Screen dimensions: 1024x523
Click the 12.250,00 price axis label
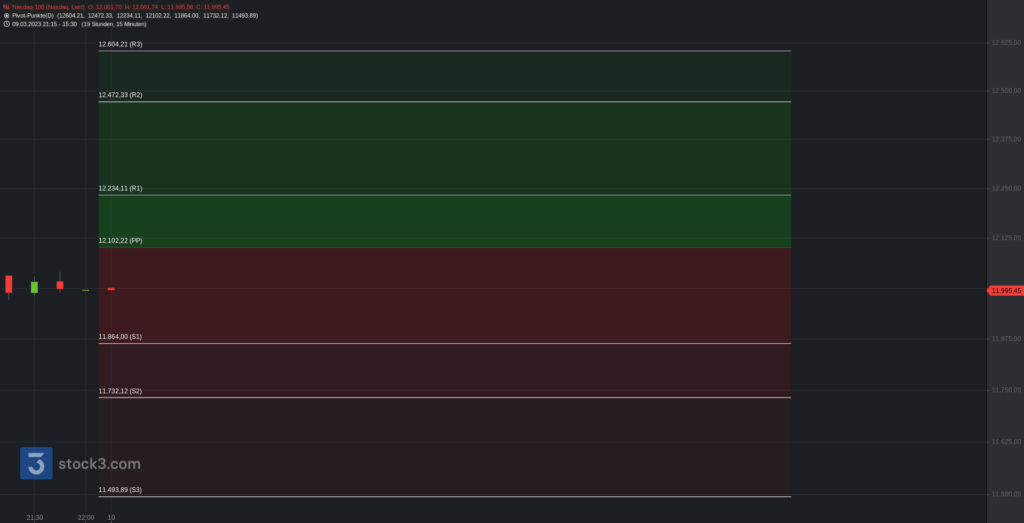(1006, 189)
